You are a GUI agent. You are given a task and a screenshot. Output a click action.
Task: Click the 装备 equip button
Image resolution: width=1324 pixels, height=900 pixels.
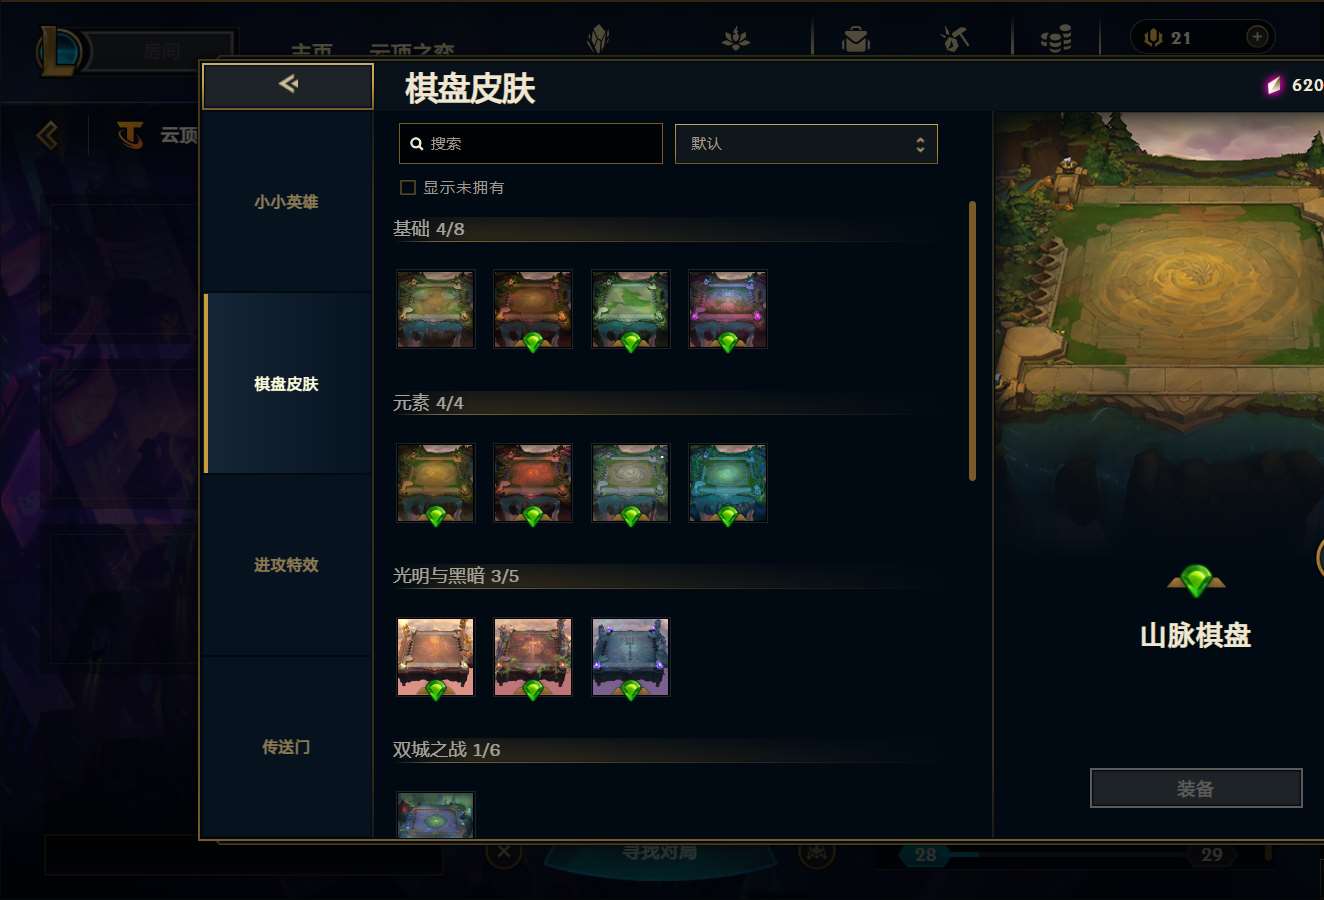click(1196, 788)
